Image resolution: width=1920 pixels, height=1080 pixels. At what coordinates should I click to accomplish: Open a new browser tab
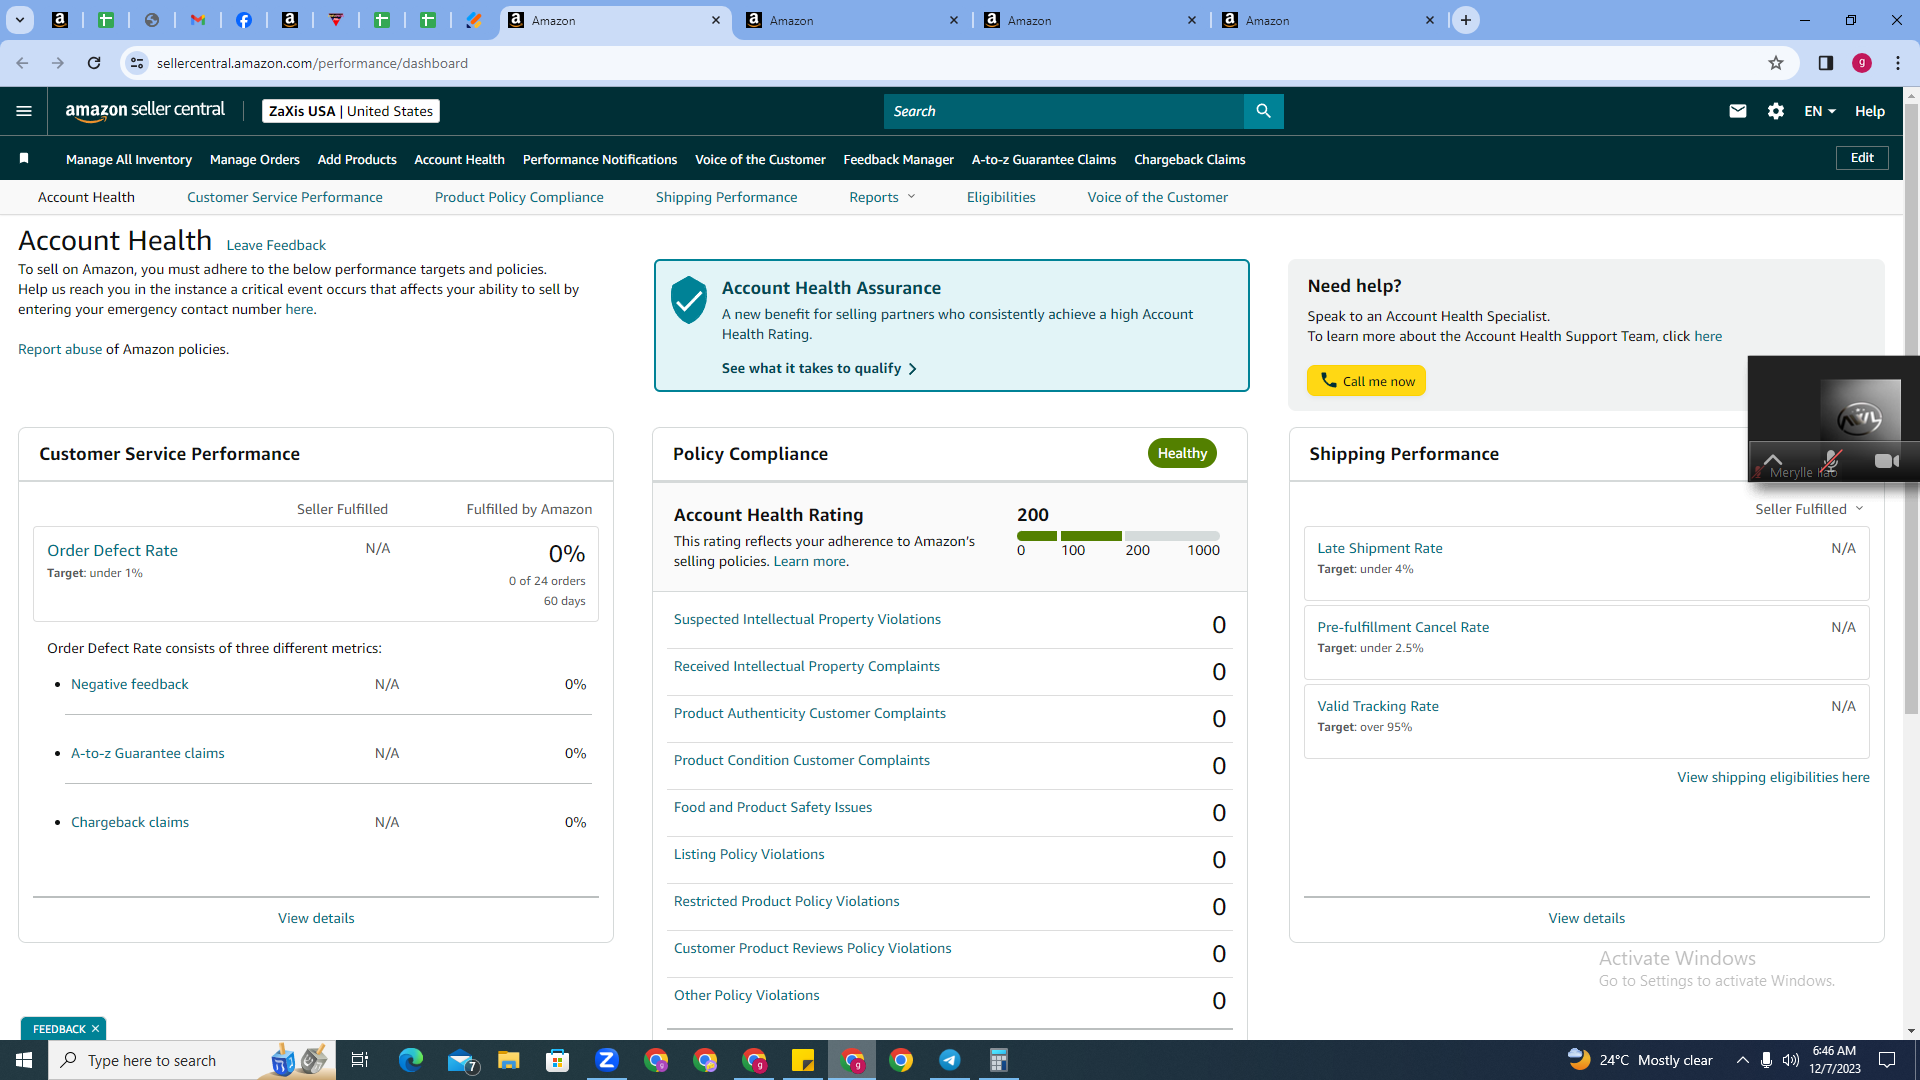point(1466,20)
